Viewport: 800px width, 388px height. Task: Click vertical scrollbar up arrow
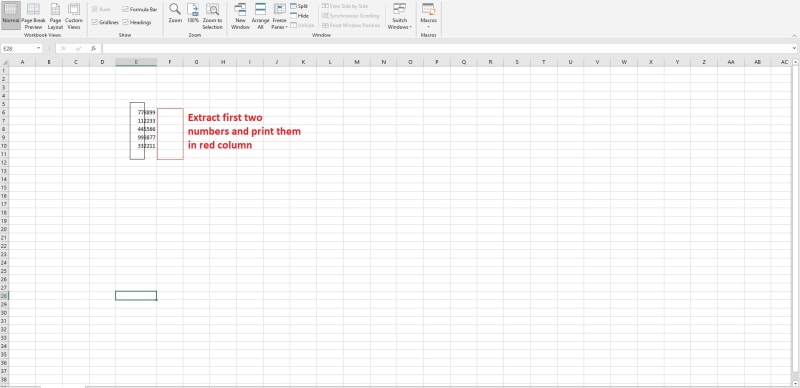tap(796, 62)
